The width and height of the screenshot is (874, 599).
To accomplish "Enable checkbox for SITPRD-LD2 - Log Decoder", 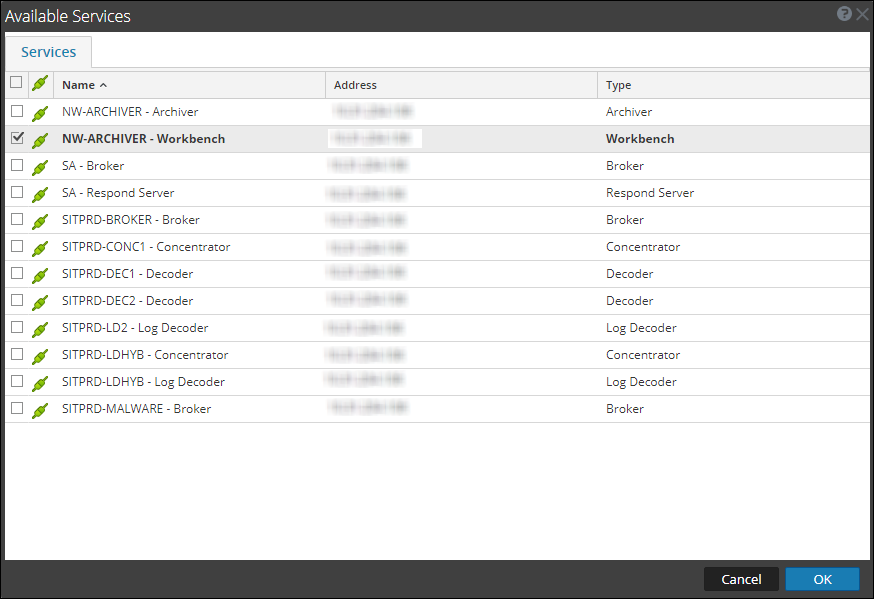I will pyautogui.click(x=17, y=328).
